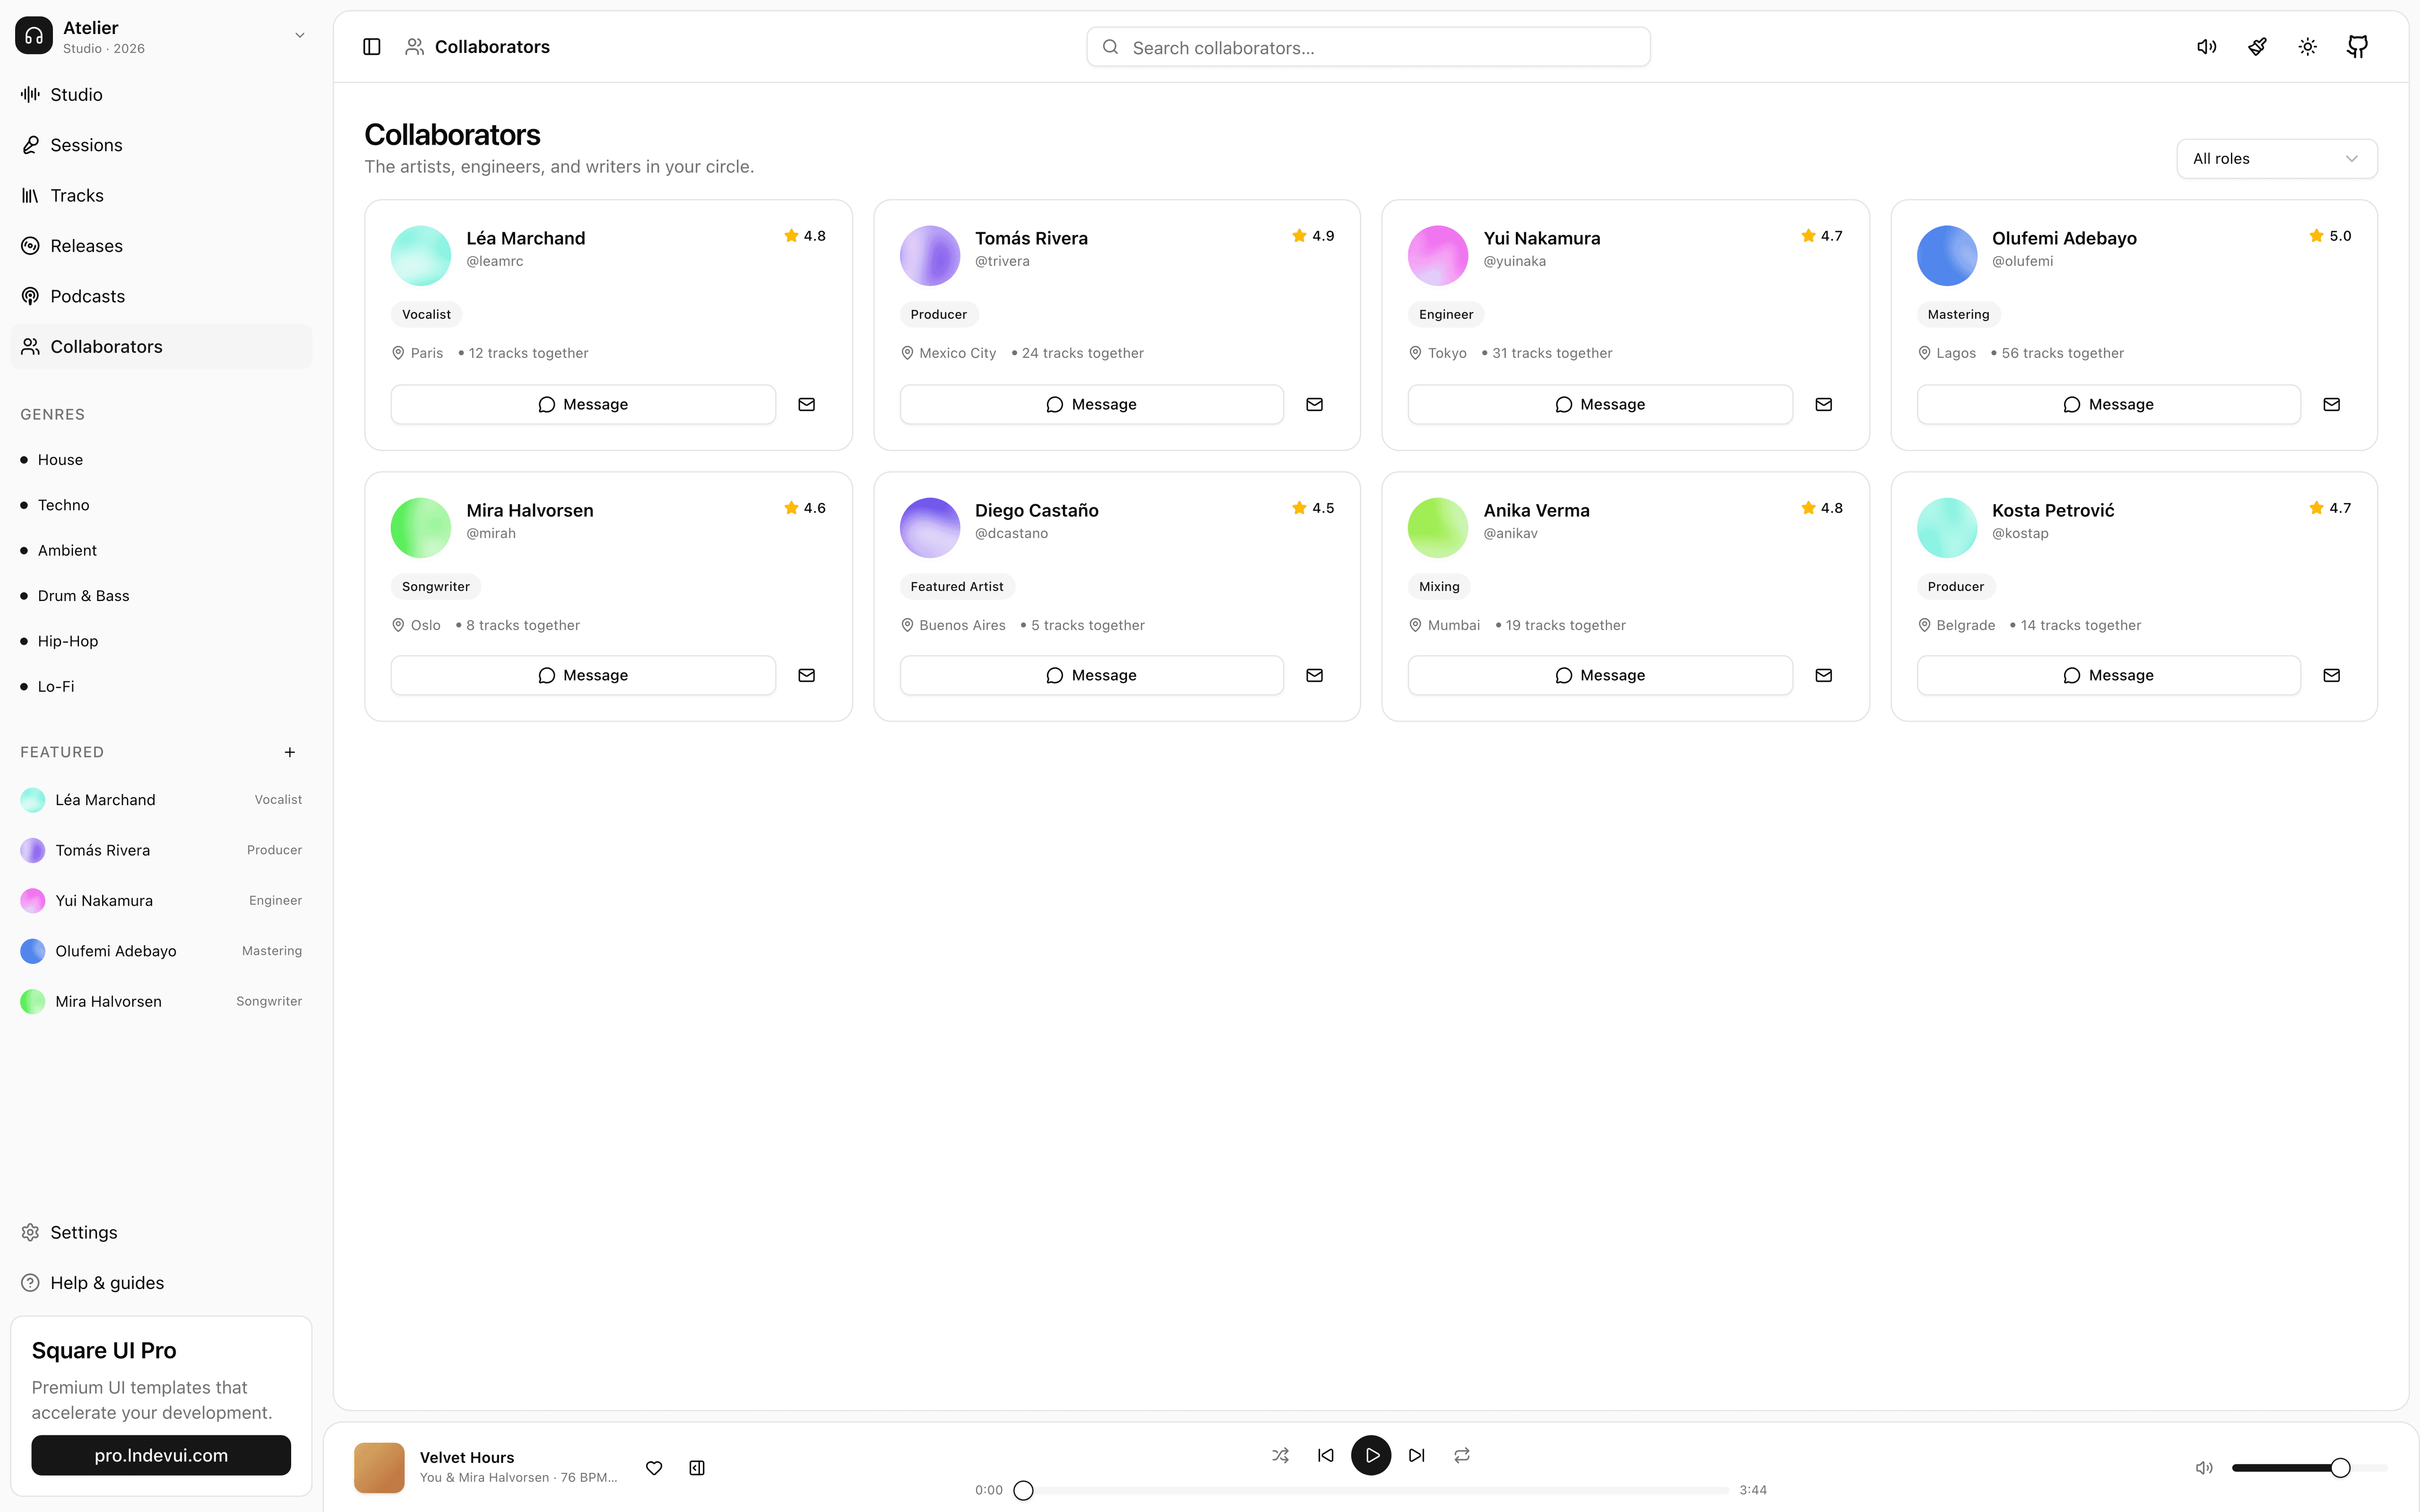Open Releases in the sidebar
This screenshot has height=1512, width=2420.
coord(161,246)
